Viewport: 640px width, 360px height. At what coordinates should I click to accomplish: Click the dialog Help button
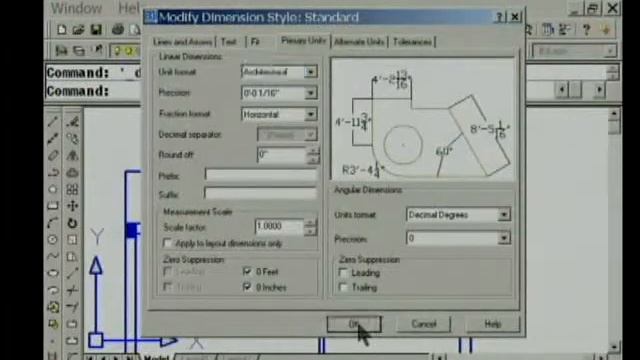493,324
